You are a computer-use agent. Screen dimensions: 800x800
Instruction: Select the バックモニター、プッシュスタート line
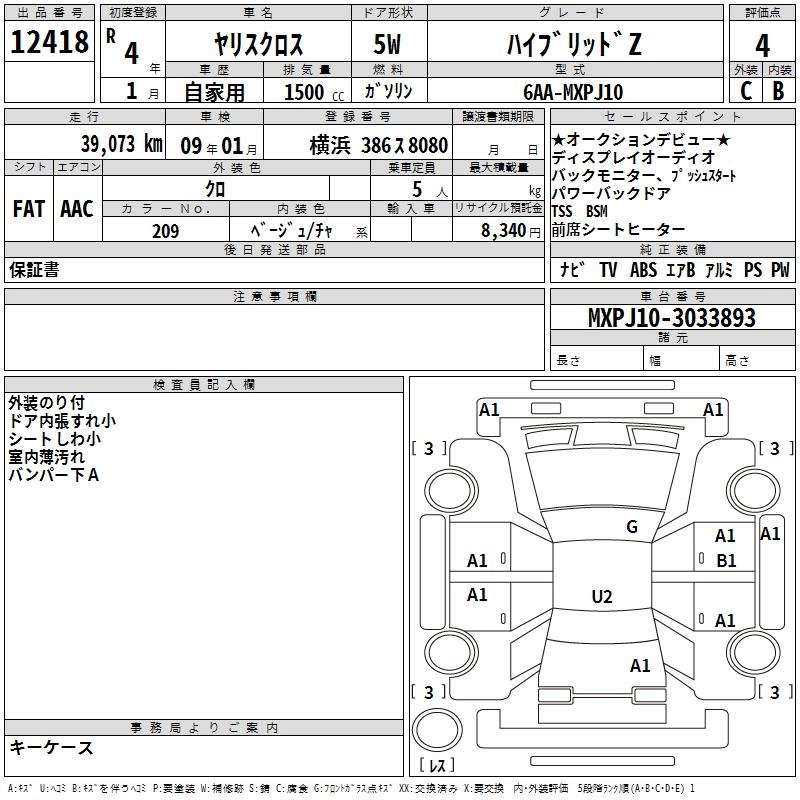pos(644,176)
